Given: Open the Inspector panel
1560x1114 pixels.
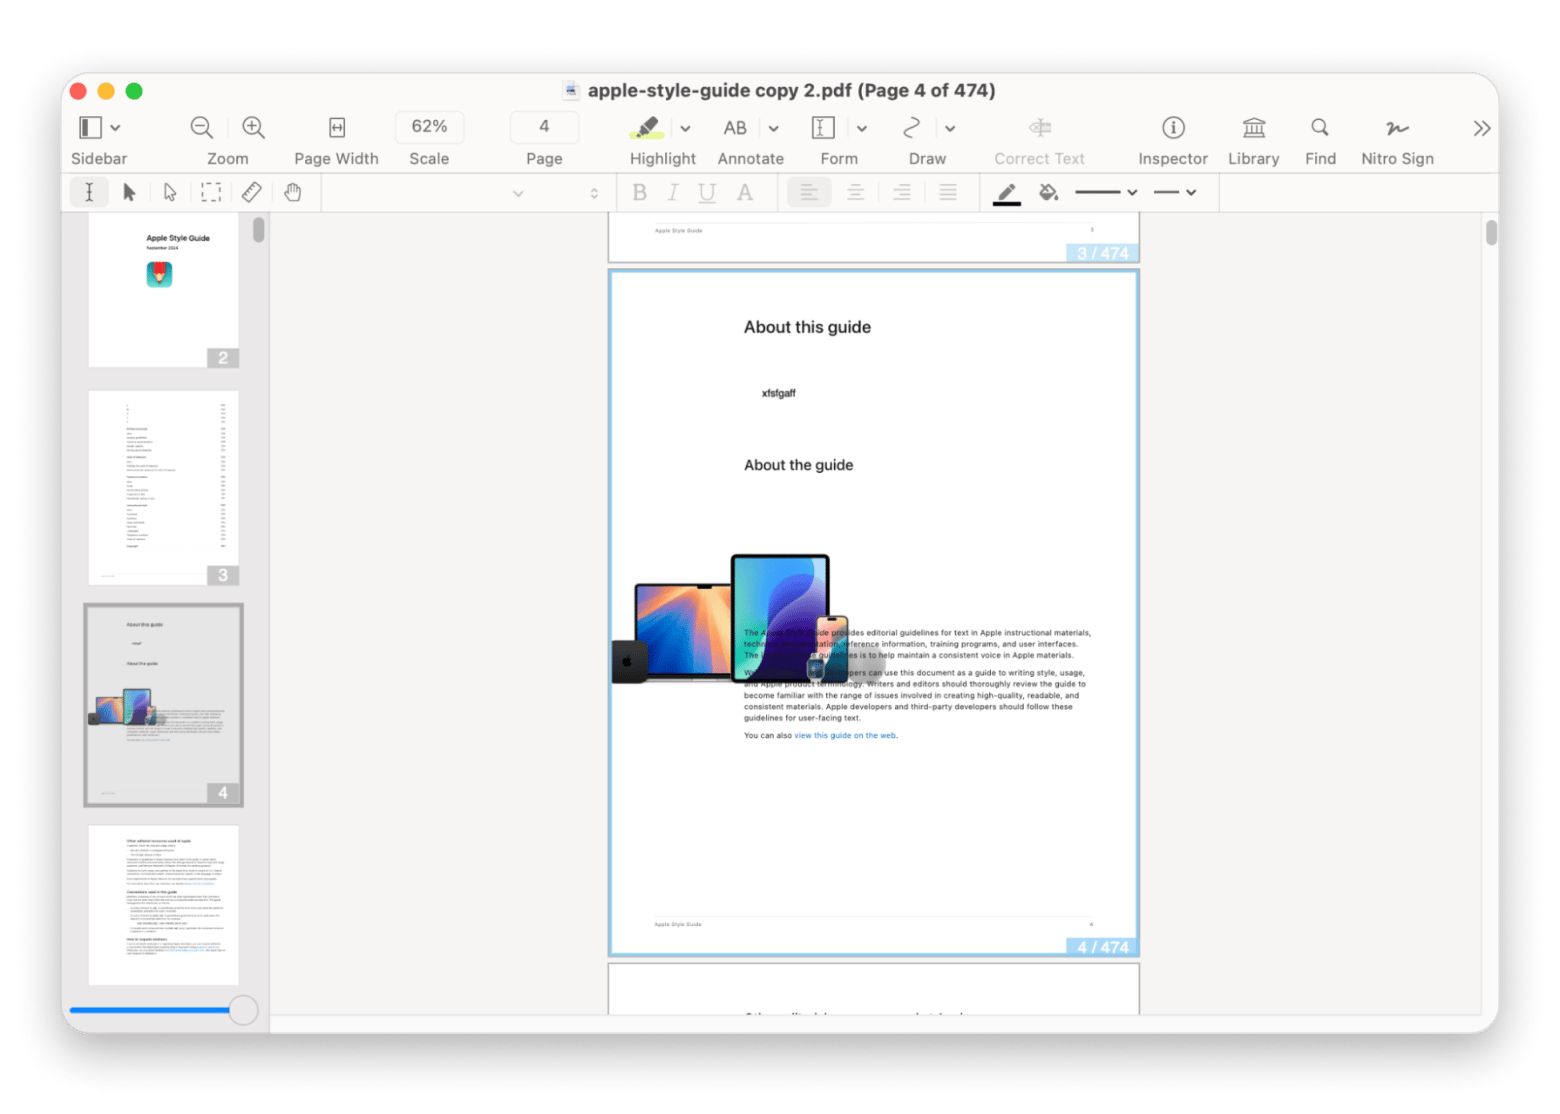Looking at the screenshot, I should click(x=1173, y=127).
